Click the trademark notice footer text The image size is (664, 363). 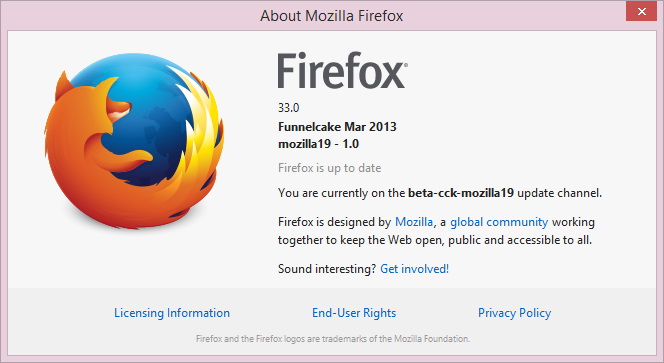point(333,339)
